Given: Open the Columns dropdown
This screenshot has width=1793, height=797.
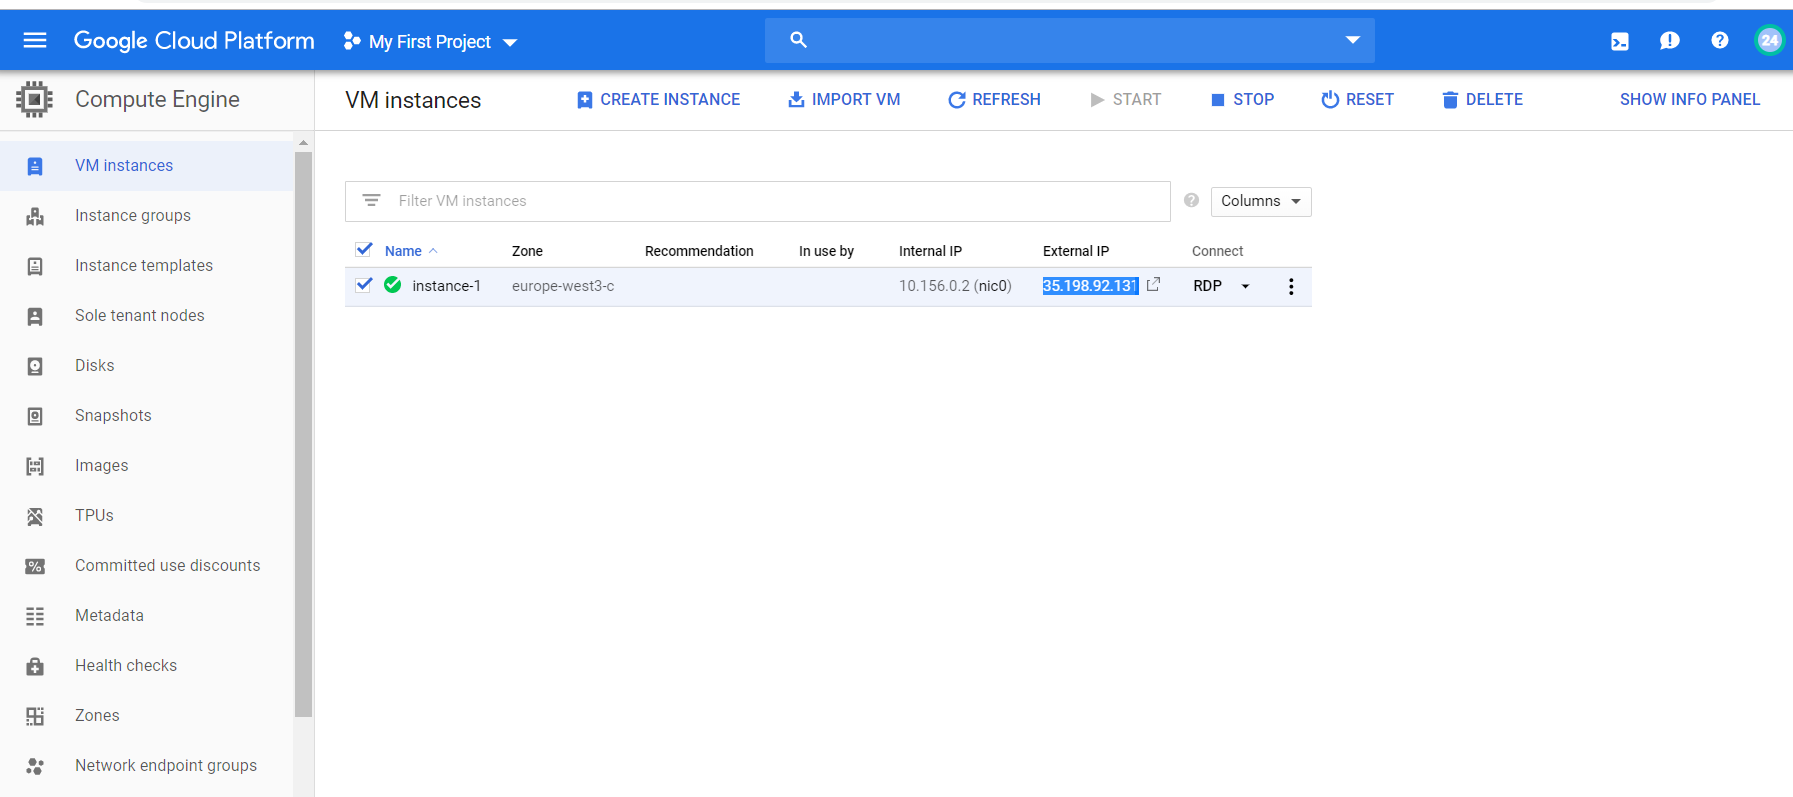Looking at the screenshot, I should click(1261, 201).
